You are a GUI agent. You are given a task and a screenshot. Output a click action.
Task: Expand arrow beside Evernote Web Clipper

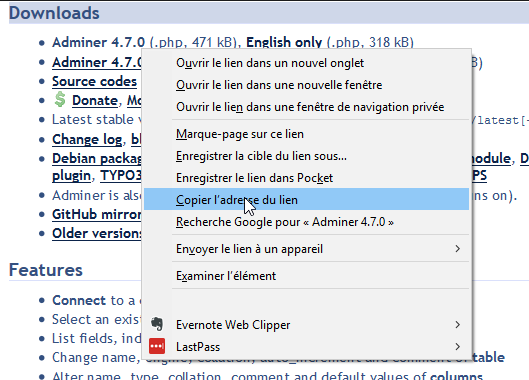point(457,325)
